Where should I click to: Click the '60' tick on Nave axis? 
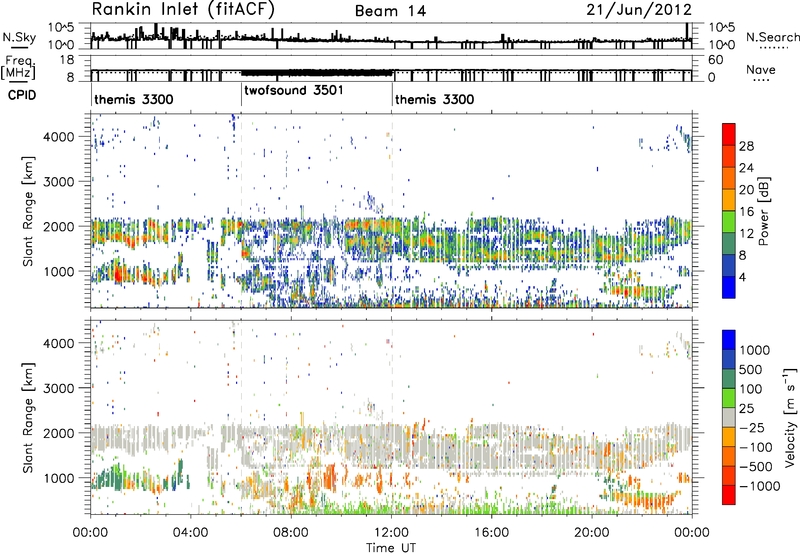[716, 60]
